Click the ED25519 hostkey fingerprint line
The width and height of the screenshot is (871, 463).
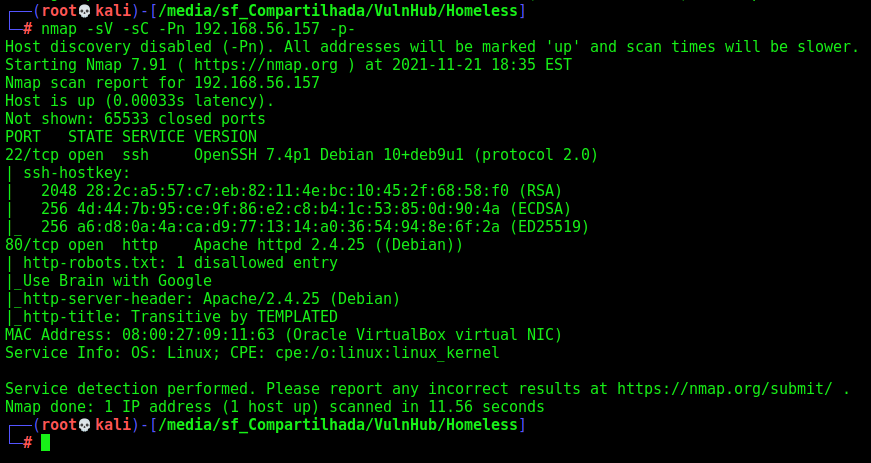pos(315,227)
